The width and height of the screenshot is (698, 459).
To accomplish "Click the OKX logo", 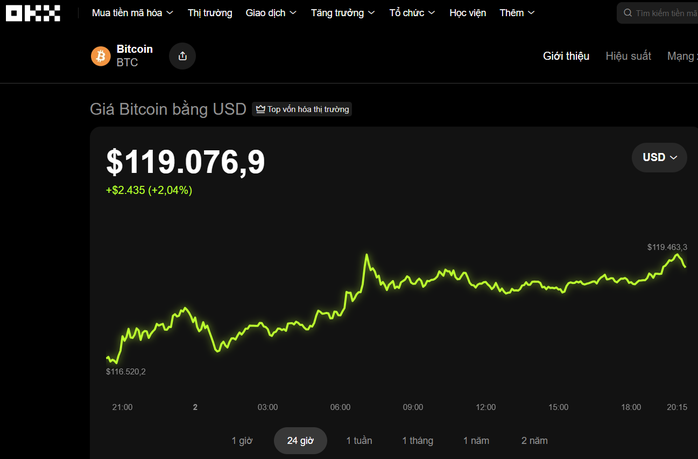I will [35, 13].
